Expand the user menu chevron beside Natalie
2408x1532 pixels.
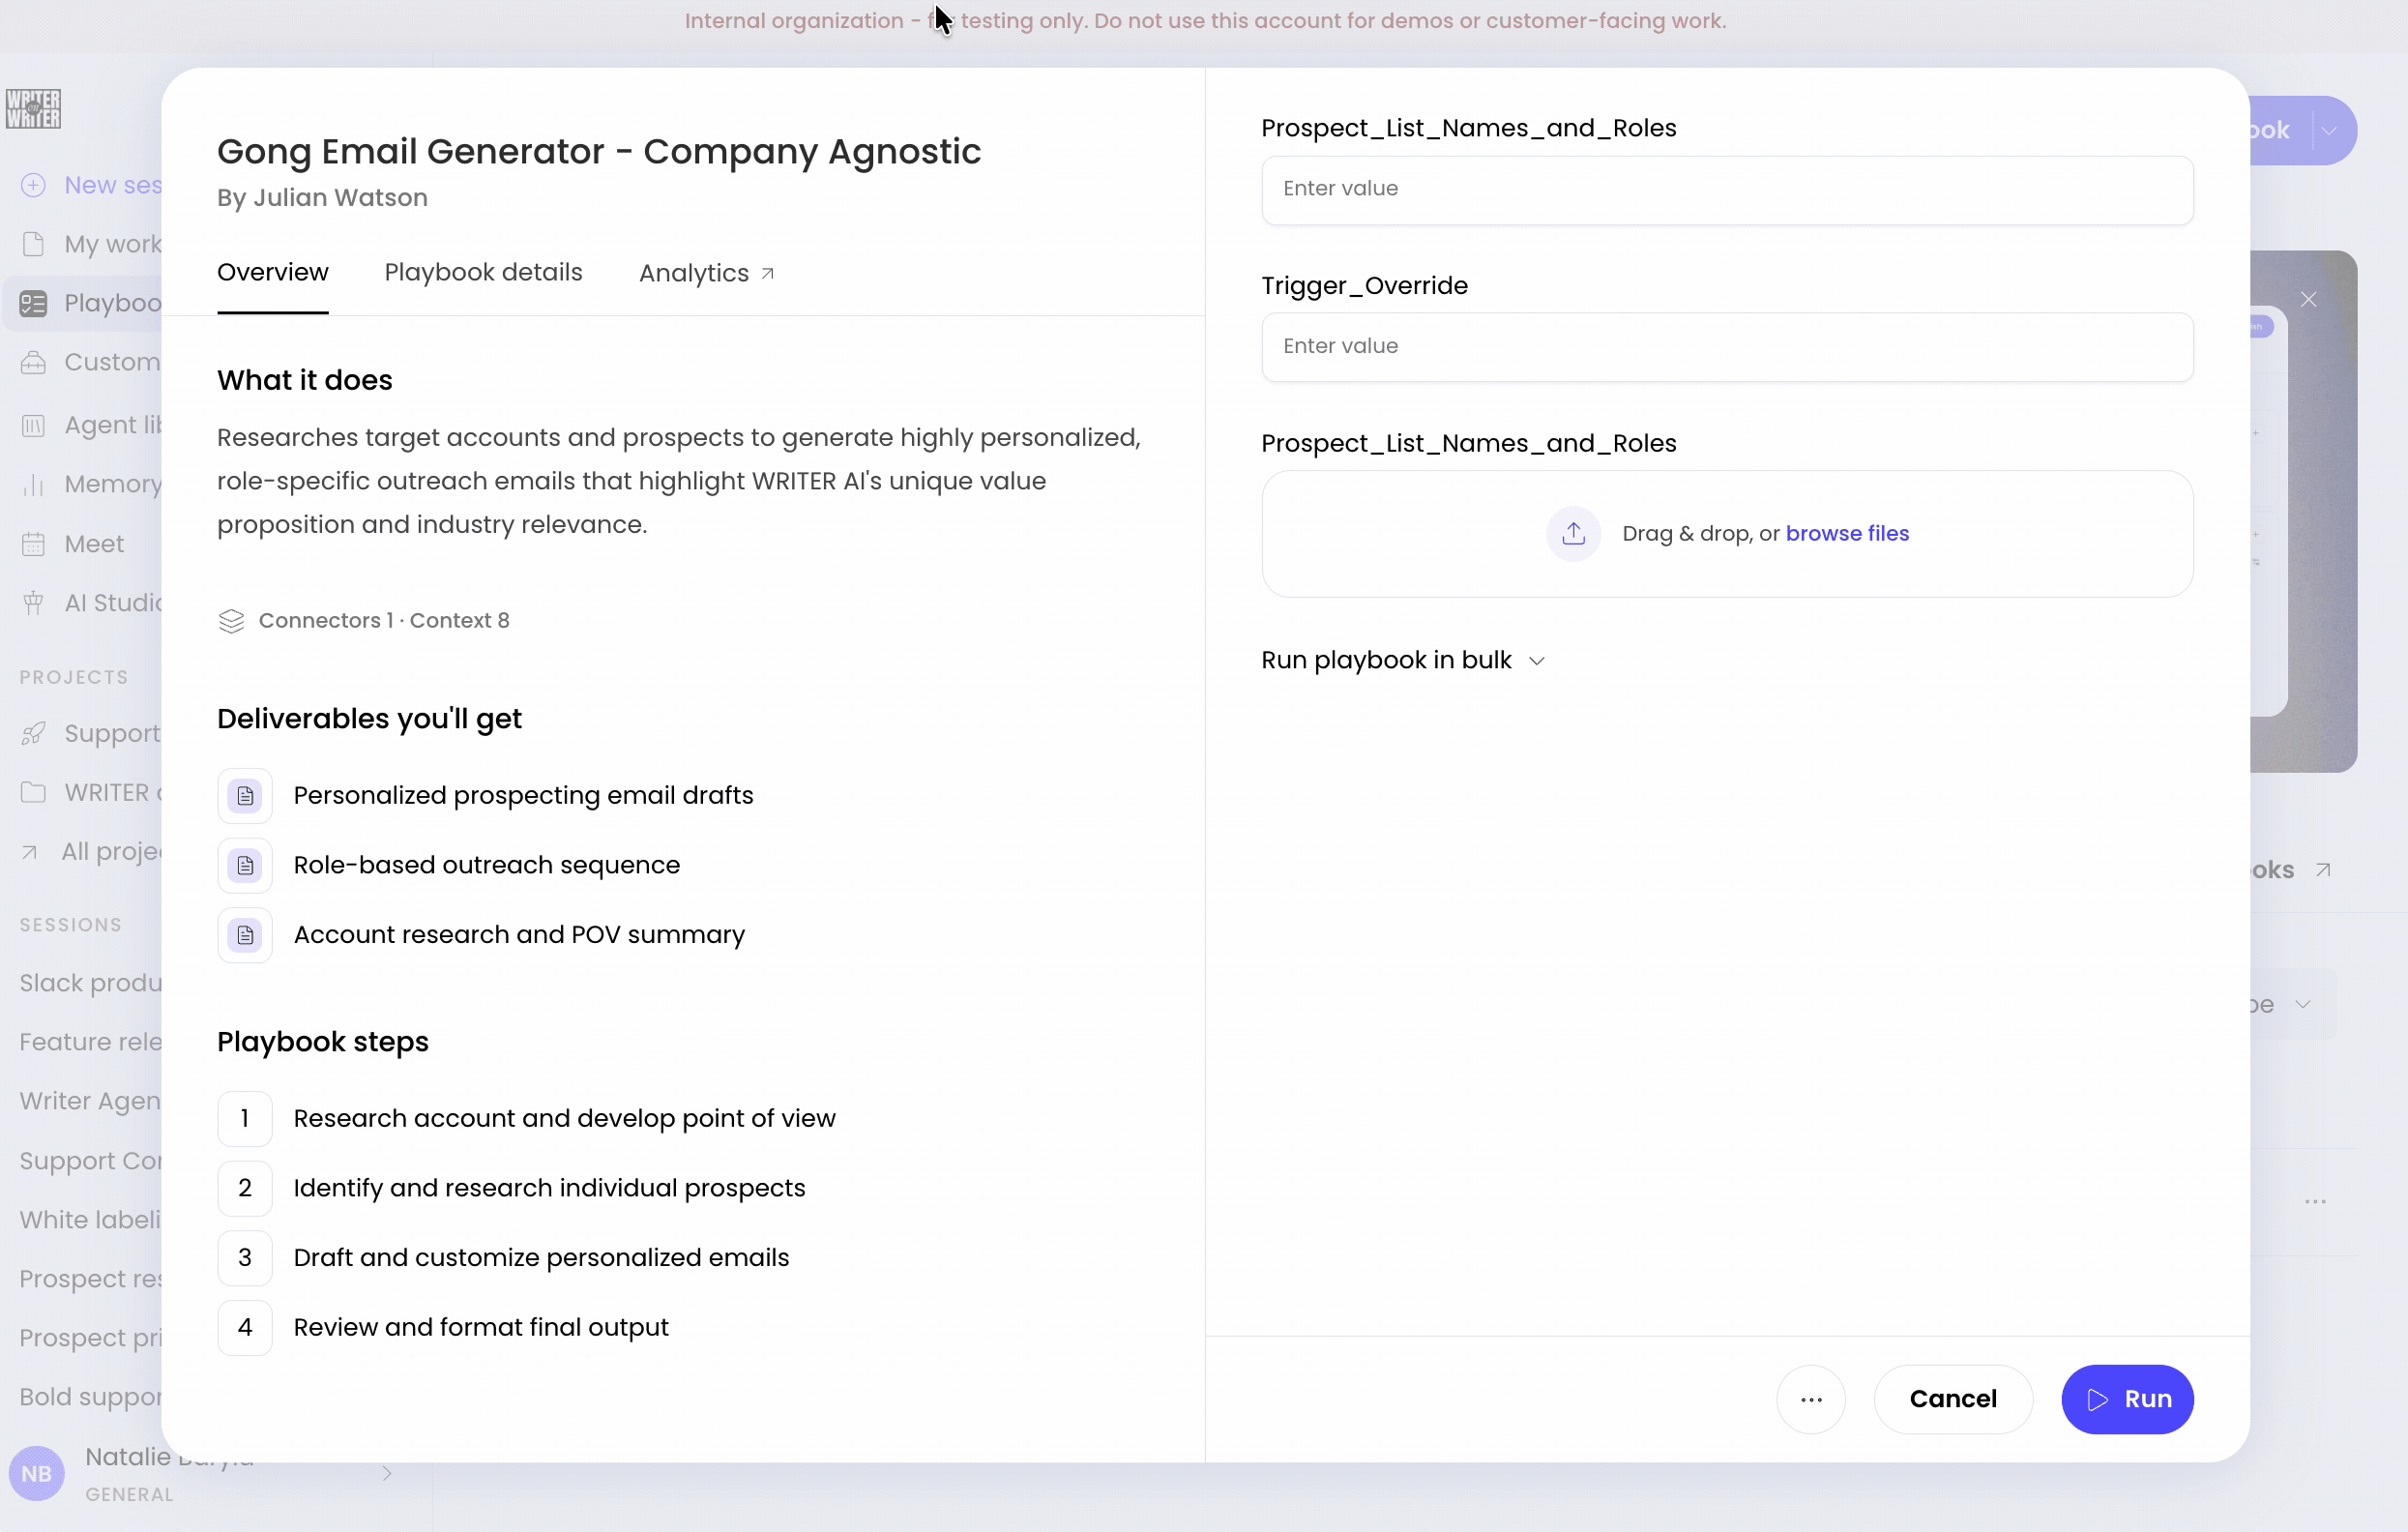(387, 1473)
